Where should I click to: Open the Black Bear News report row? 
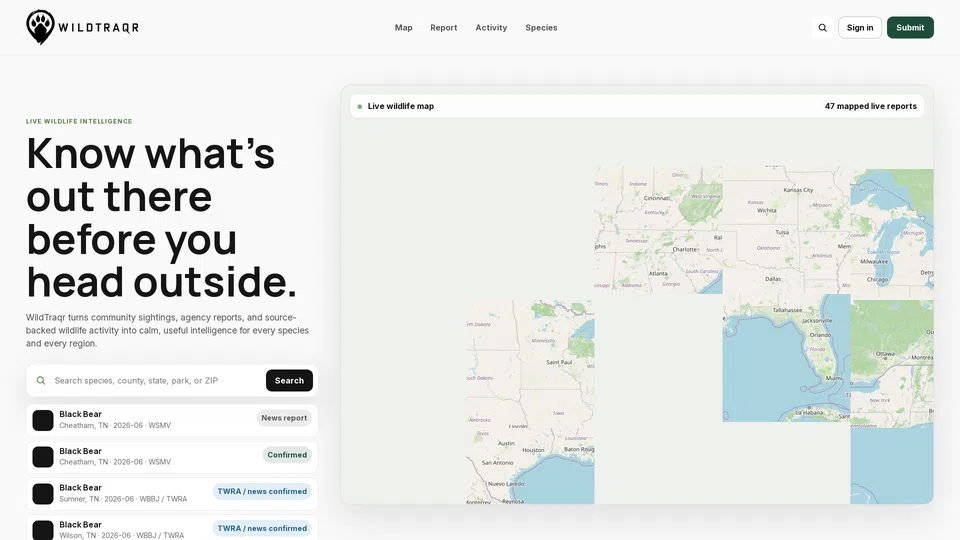(172, 420)
